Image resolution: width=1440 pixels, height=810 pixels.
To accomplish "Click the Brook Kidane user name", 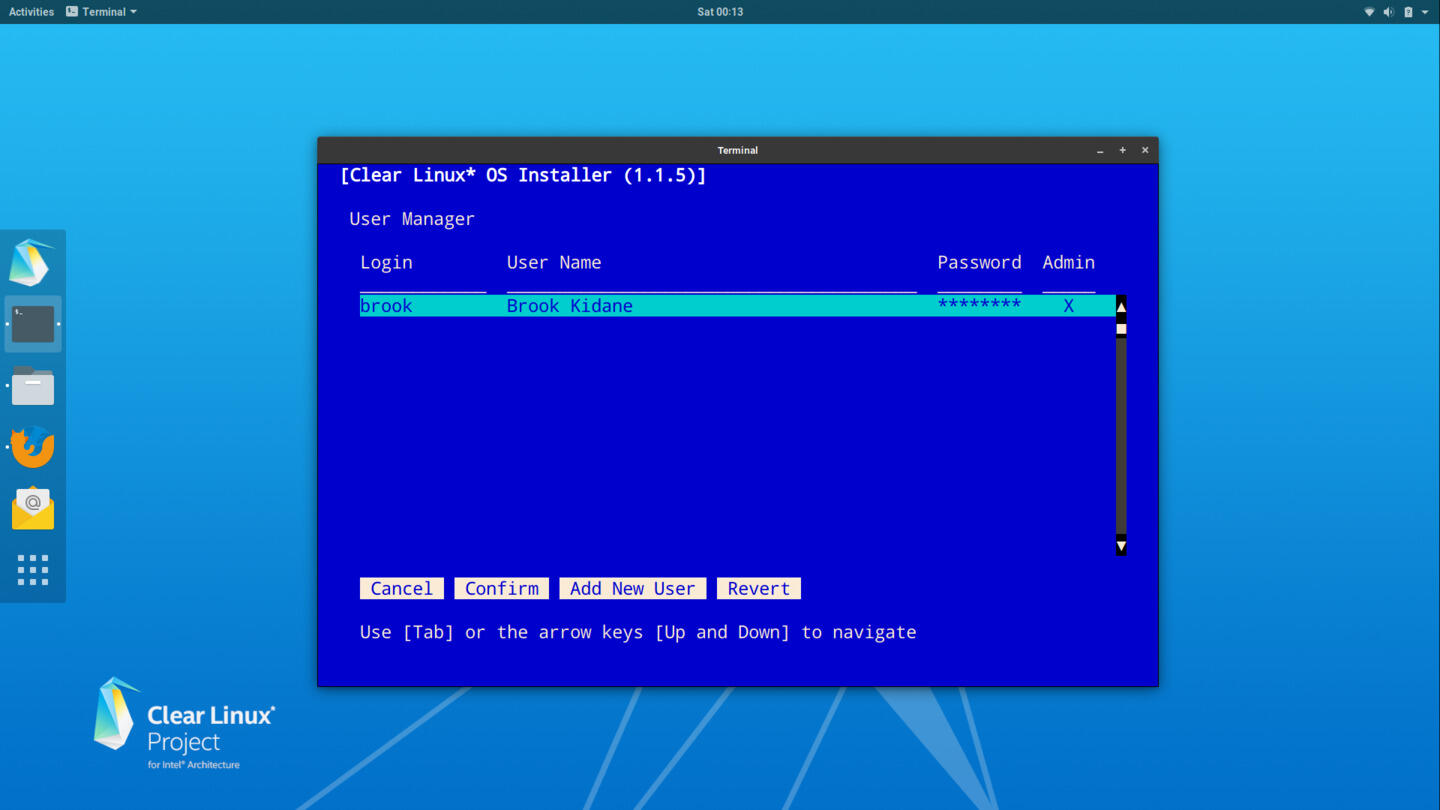I will pyautogui.click(x=569, y=306).
